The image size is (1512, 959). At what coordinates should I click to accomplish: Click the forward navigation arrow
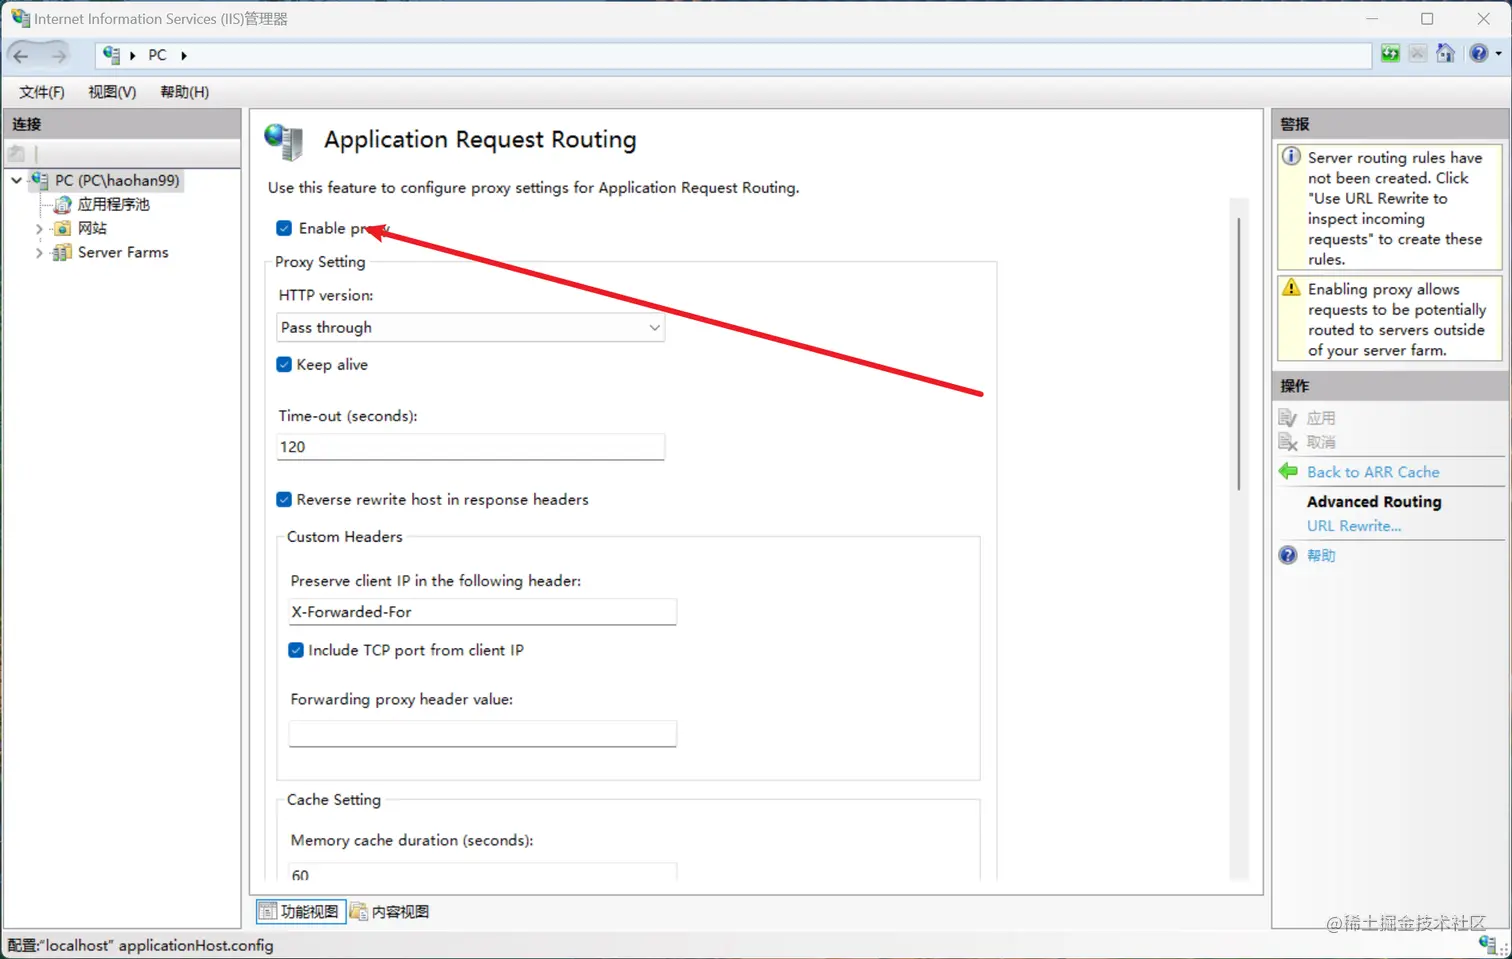(58, 56)
